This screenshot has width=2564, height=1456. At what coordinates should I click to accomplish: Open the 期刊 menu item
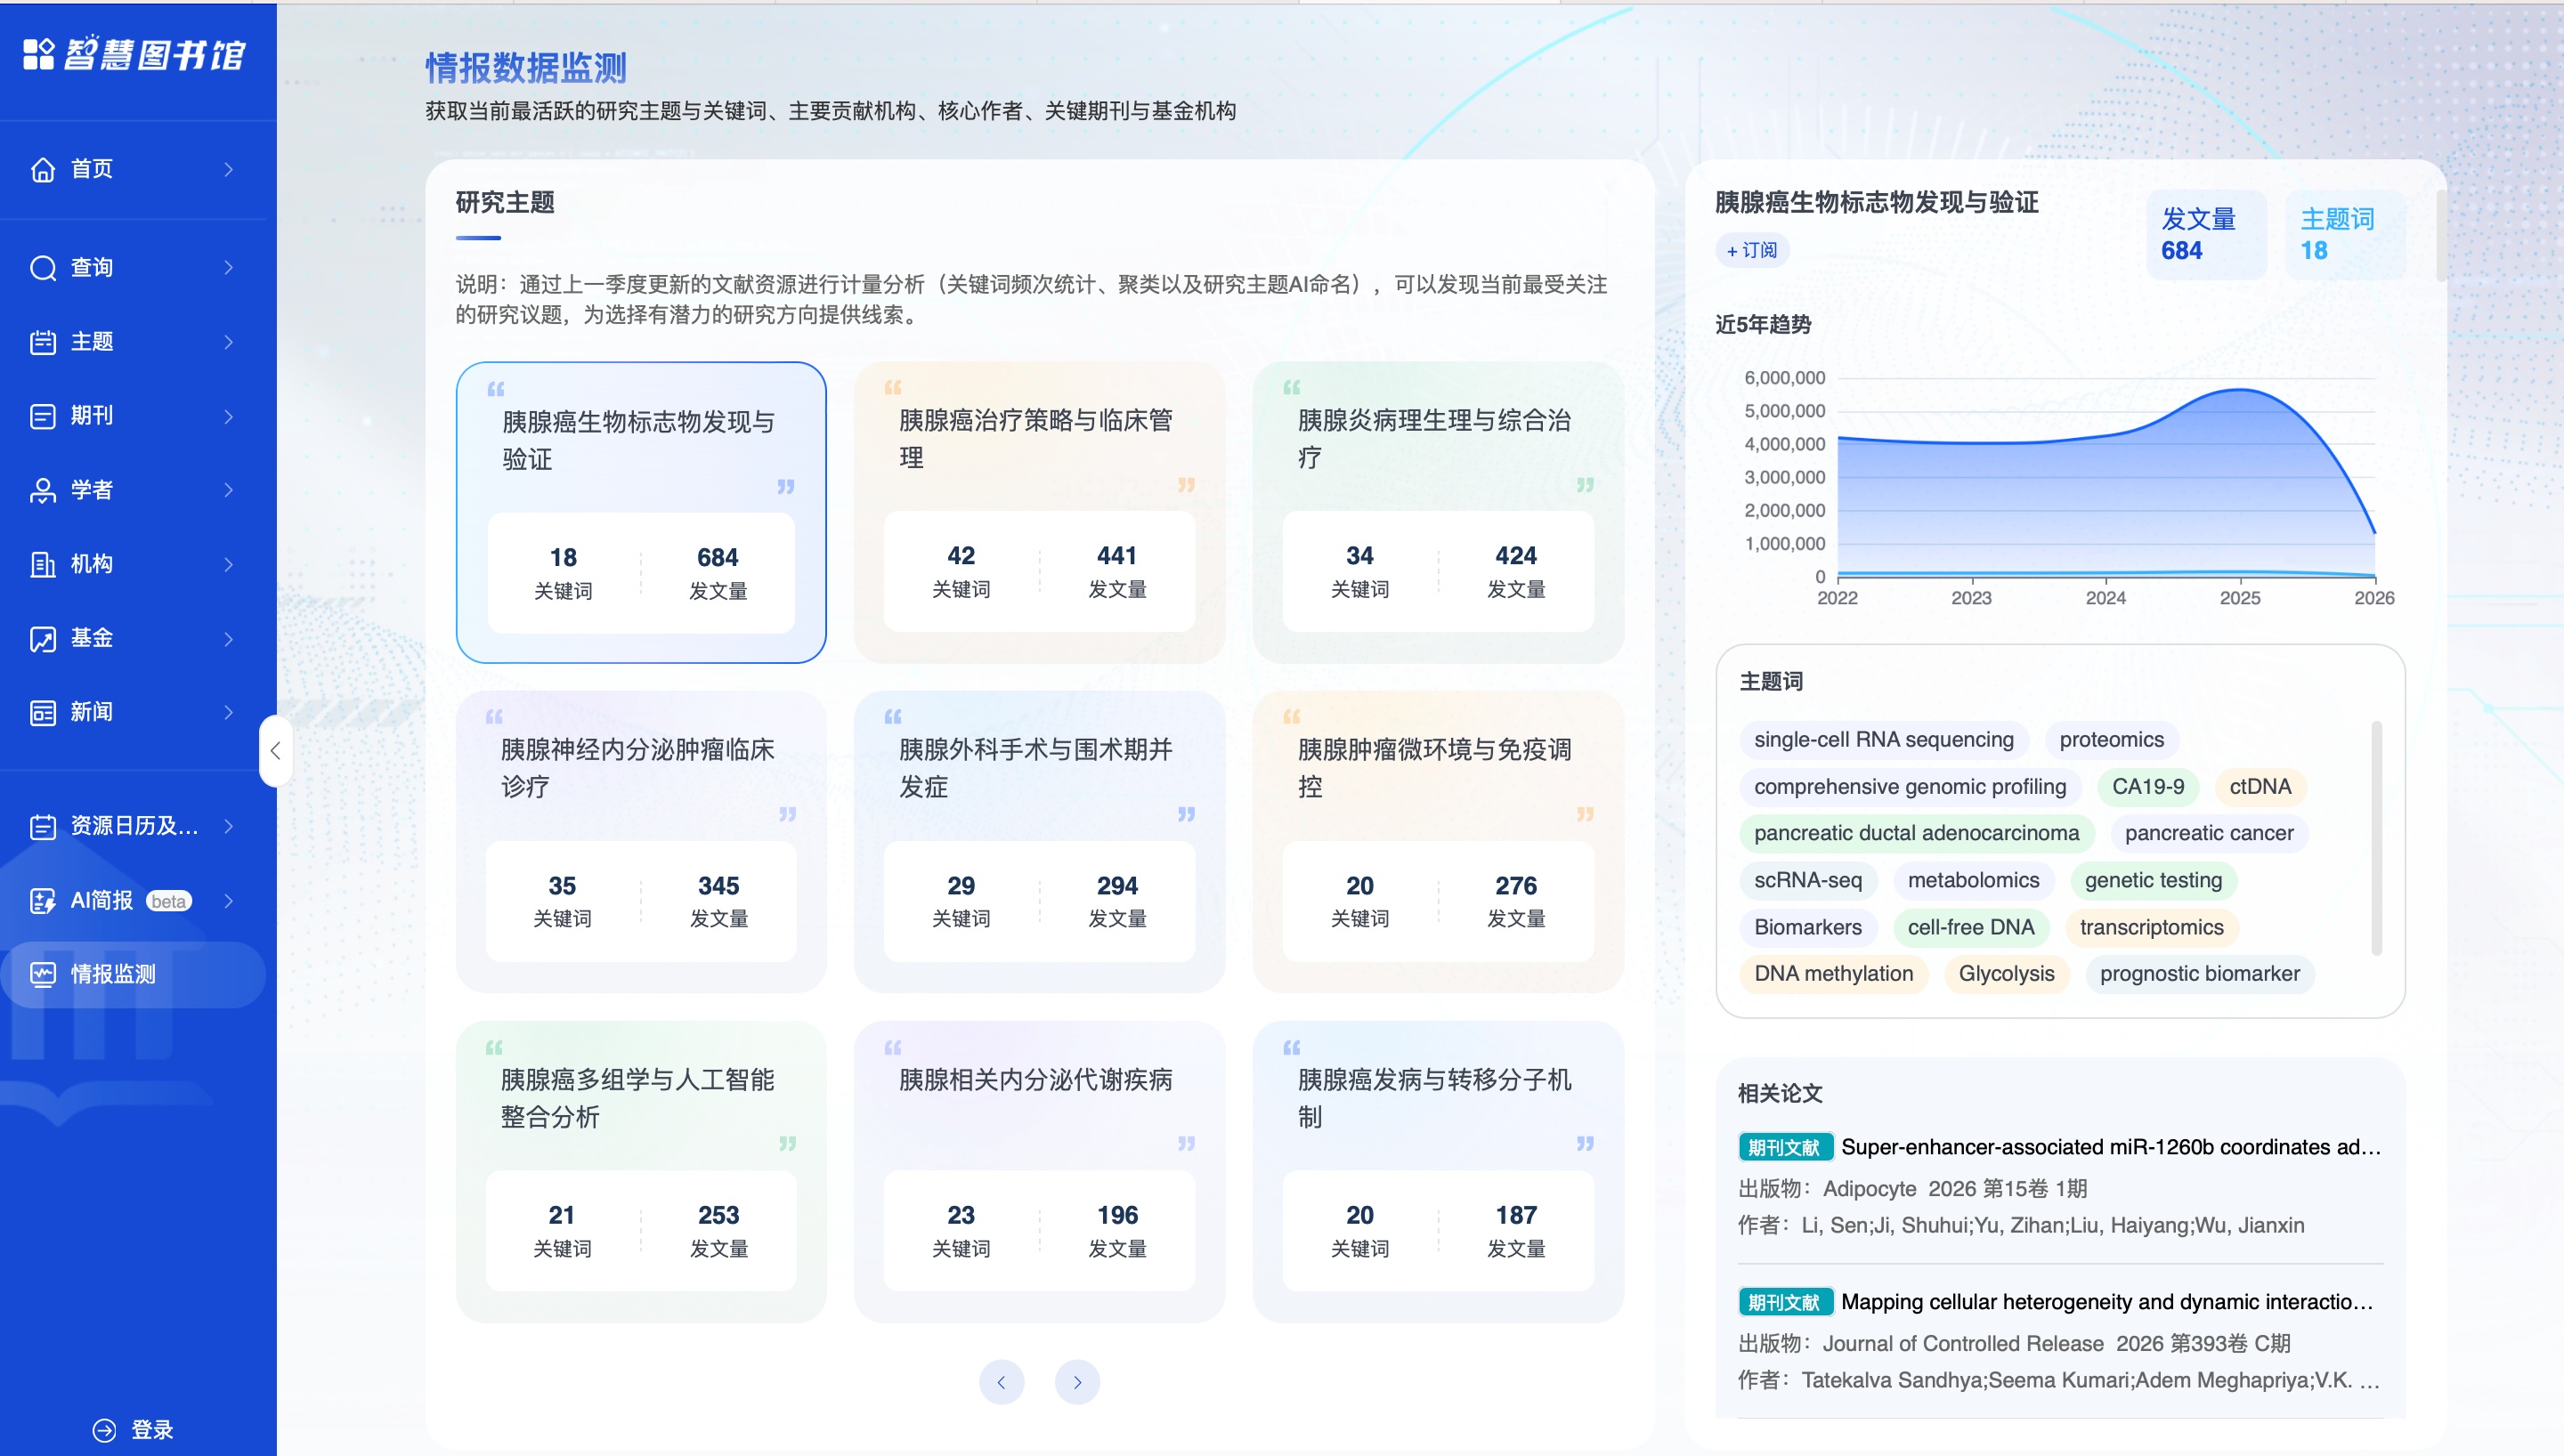pyautogui.click(x=133, y=416)
